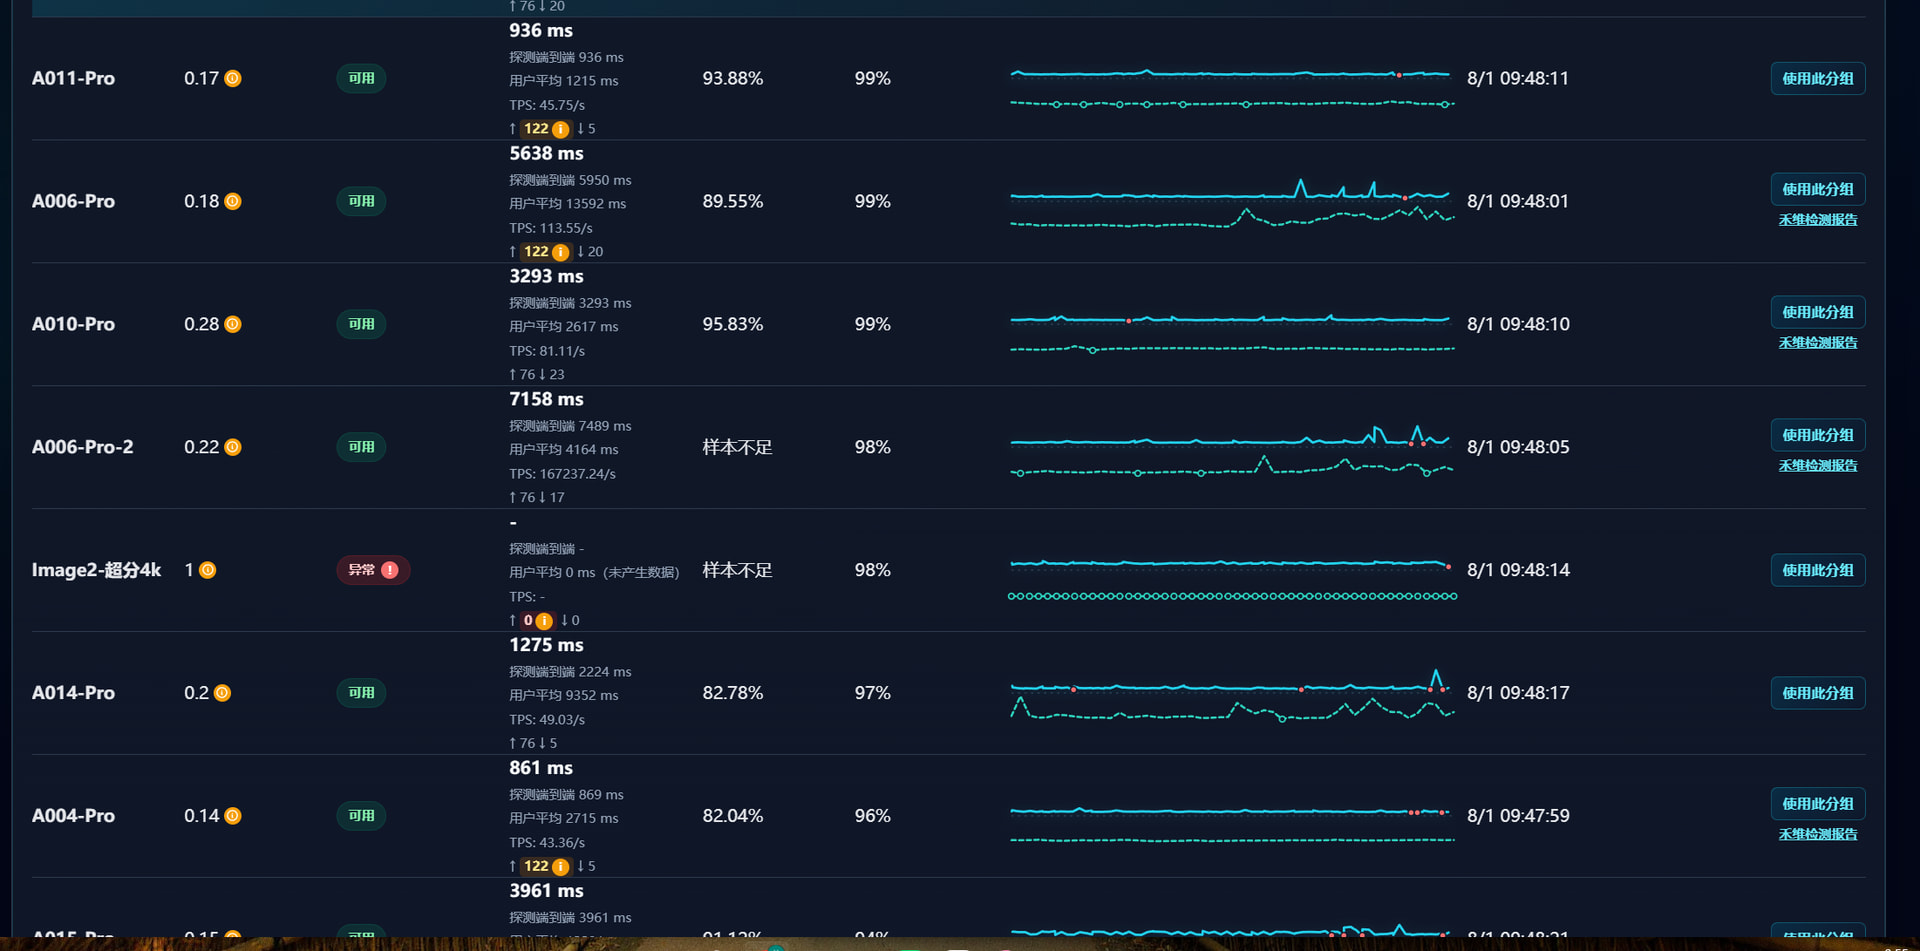This screenshot has height=951, width=1920.
Task: Click the info icon next to 0 in Image2-超分4k row
Action: [544, 621]
